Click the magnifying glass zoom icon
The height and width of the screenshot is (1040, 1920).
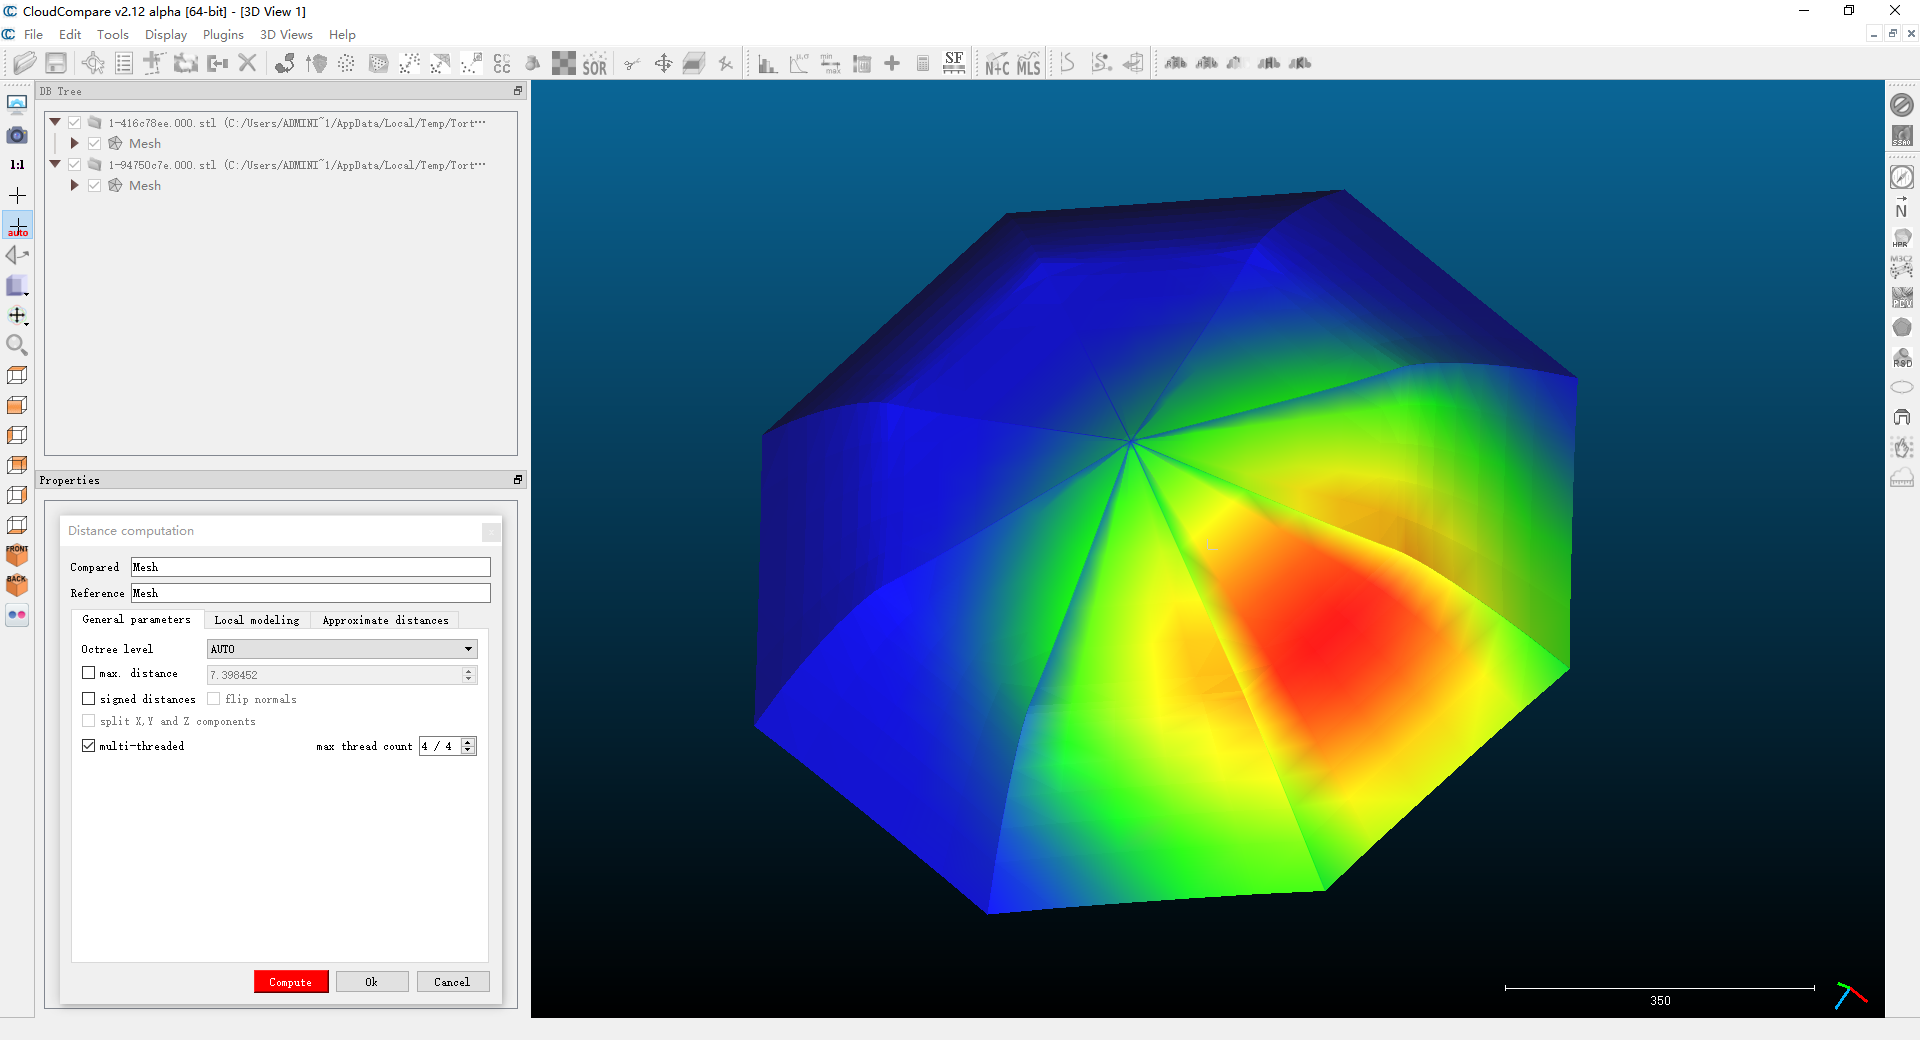pos(17,345)
